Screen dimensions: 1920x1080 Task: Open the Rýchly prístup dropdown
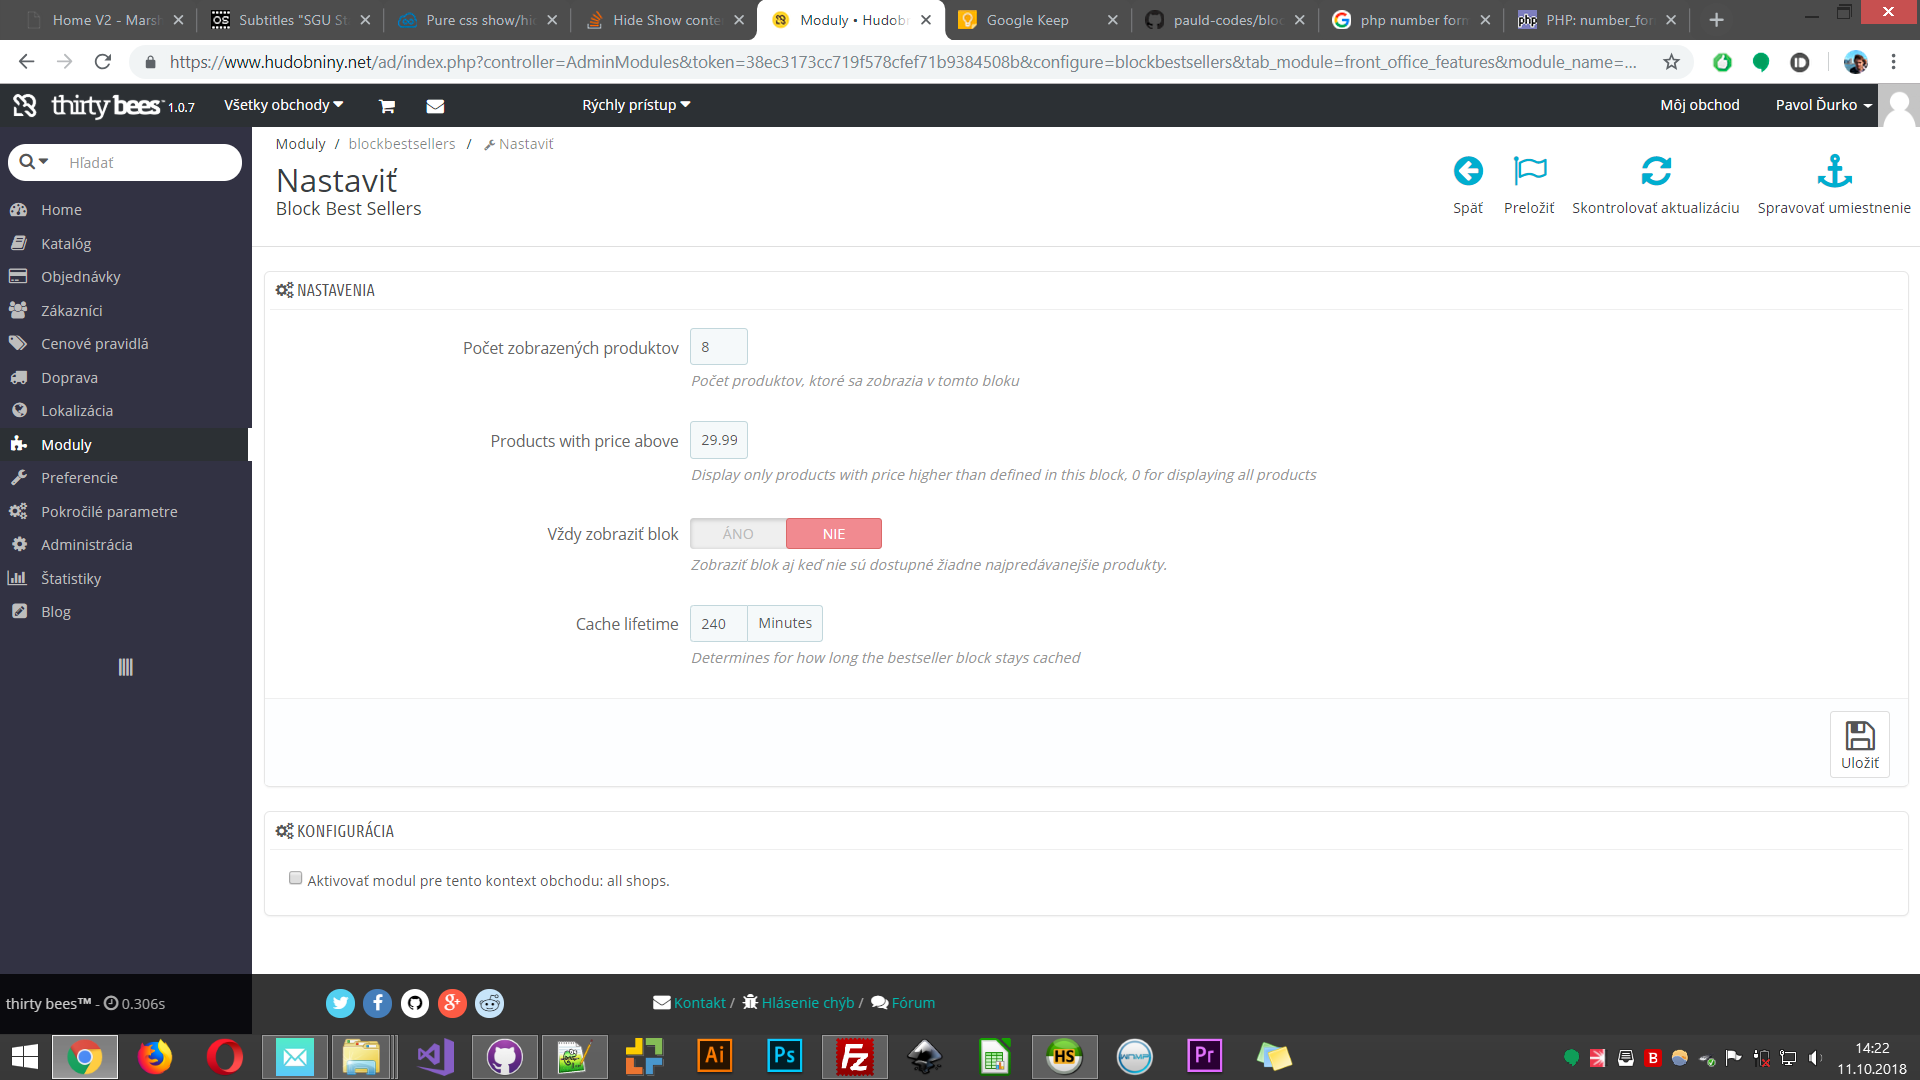tap(636, 105)
